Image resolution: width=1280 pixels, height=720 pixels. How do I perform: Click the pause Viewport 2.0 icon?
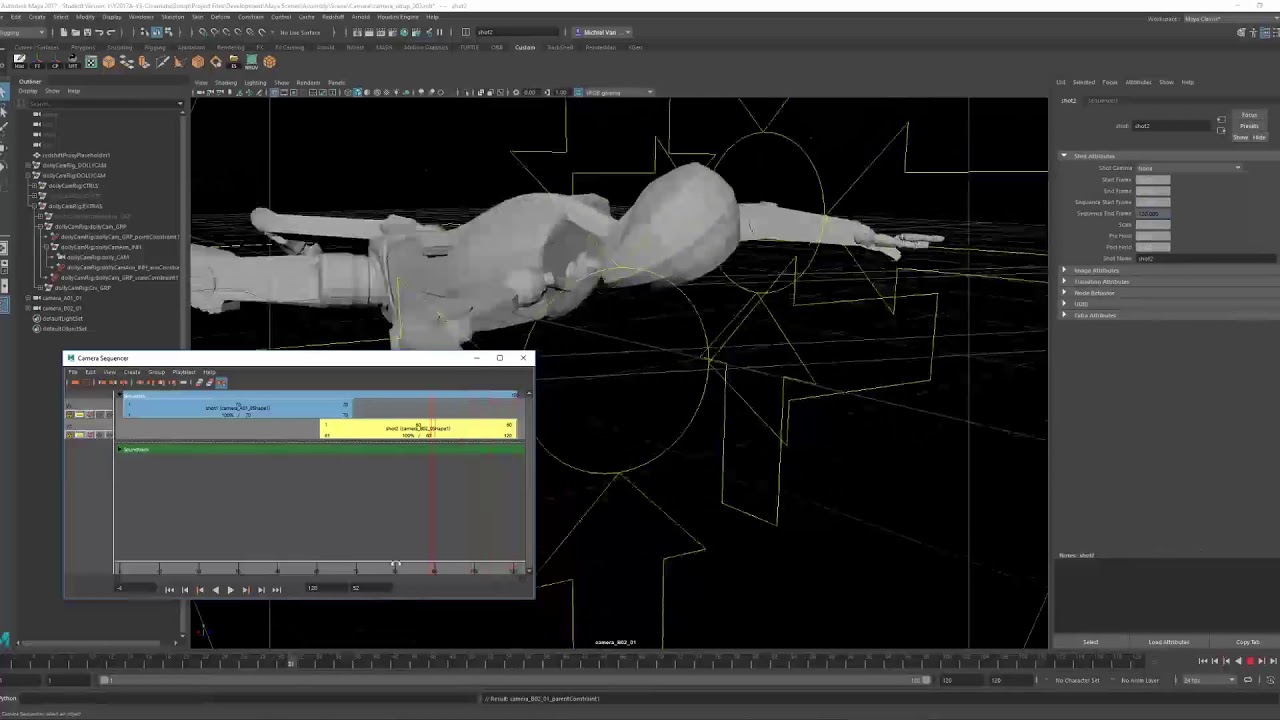coord(439,32)
